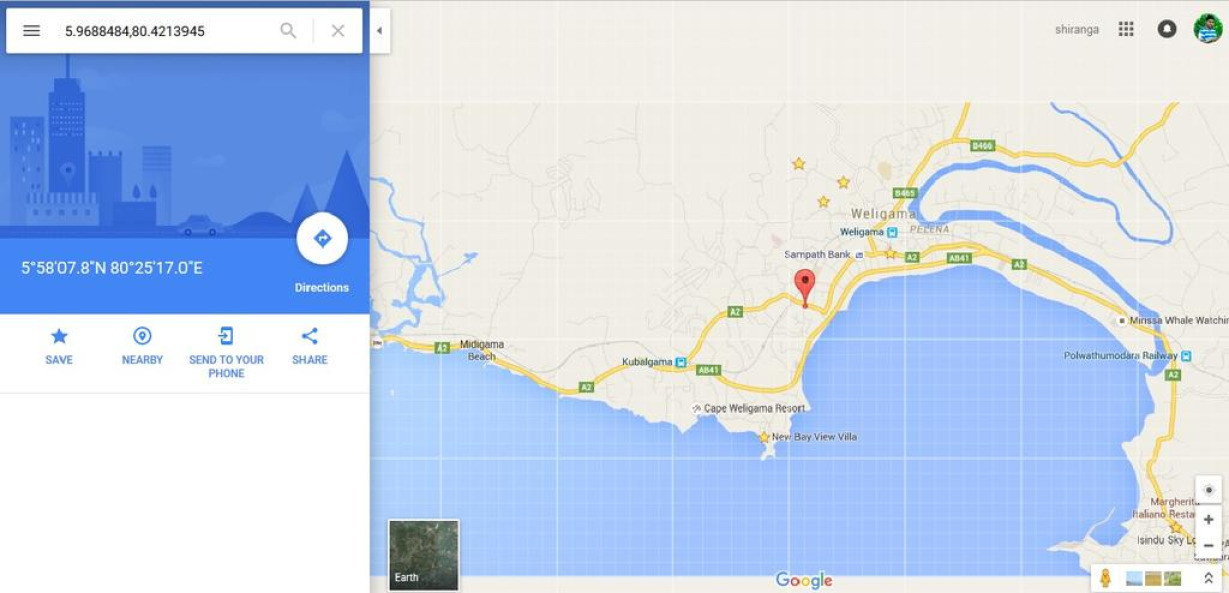Open Directions with the blue arrow button
The image size is (1229, 593).
click(x=322, y=239)
